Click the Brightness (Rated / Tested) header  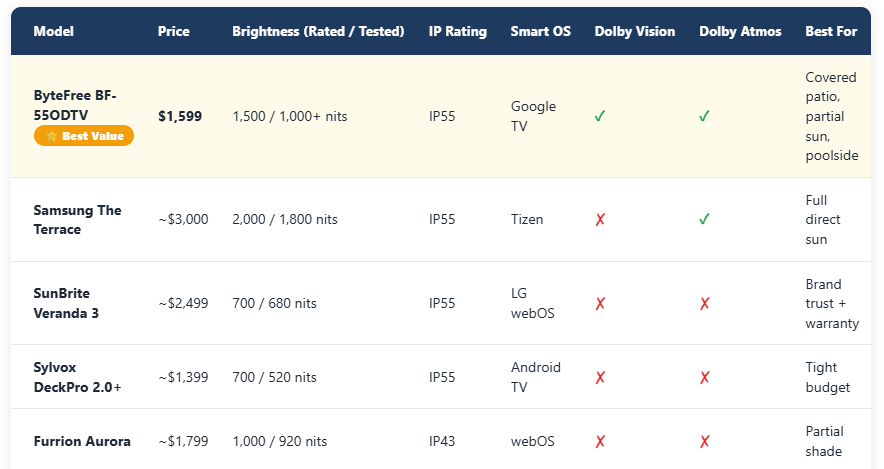point(318,31)
